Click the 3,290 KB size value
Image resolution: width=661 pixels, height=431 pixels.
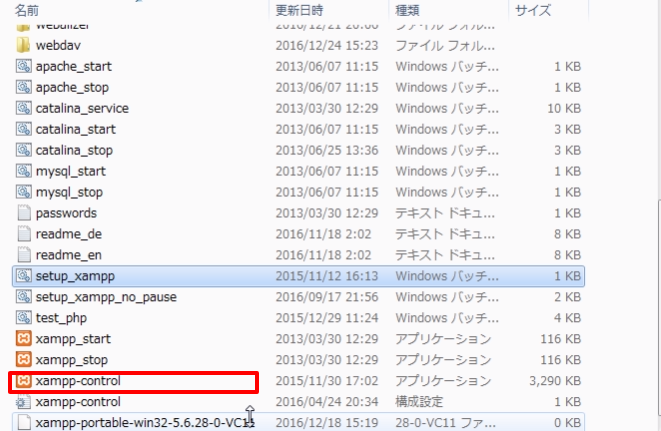point(555,381)
